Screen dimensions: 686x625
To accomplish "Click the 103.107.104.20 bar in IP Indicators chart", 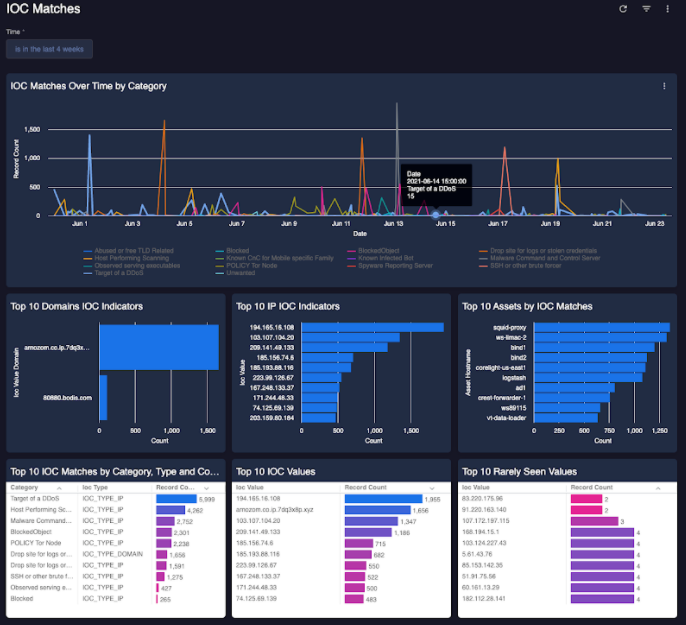I will click(x=351, y=337).
